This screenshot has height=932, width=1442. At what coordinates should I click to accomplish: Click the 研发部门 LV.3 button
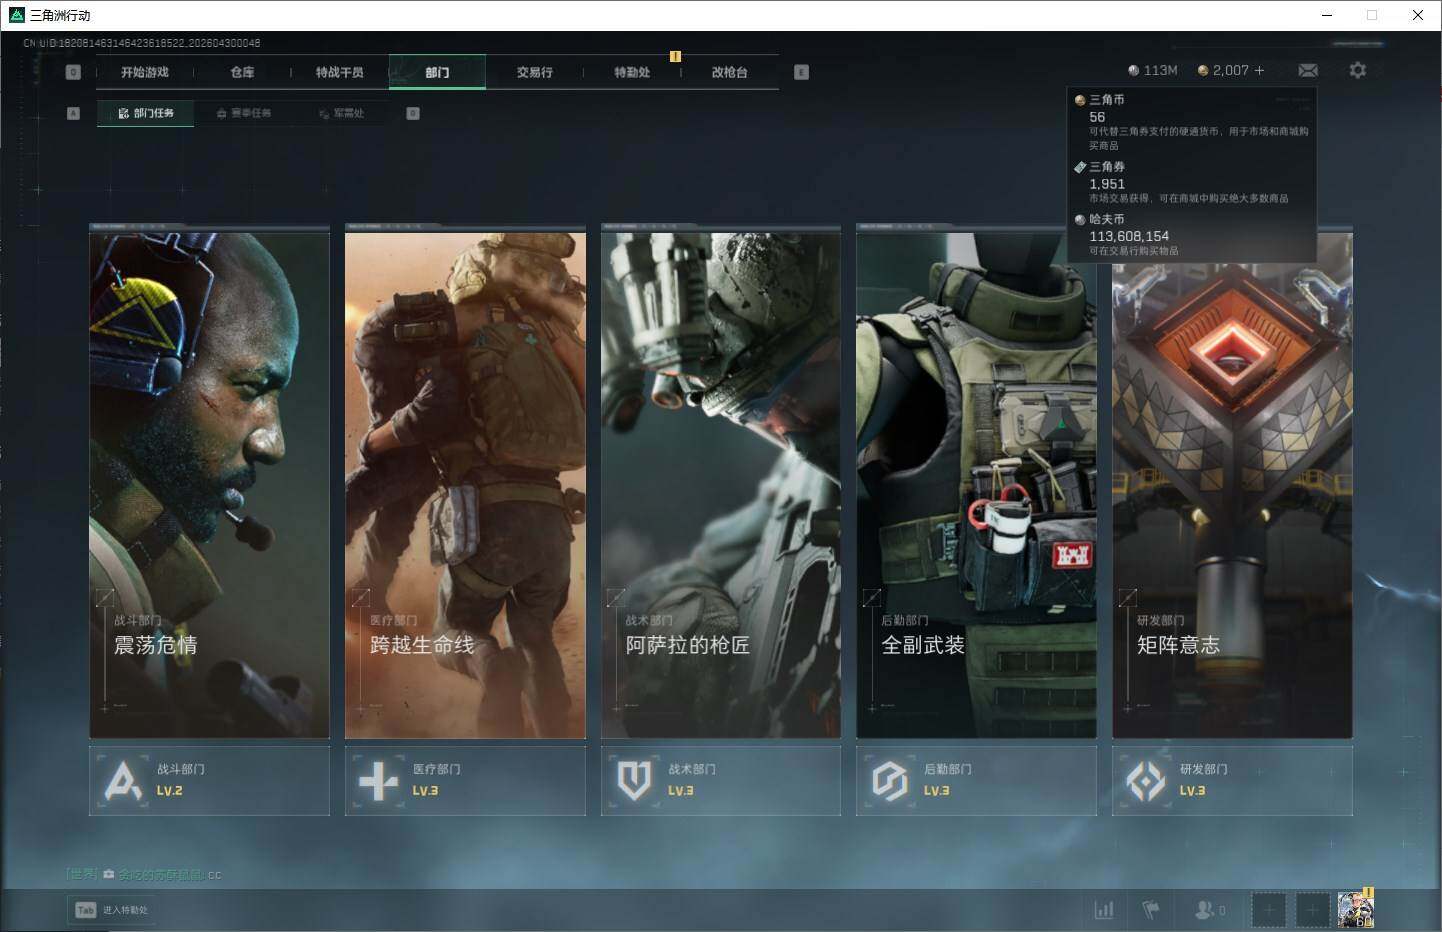(x=1232, y=780)
